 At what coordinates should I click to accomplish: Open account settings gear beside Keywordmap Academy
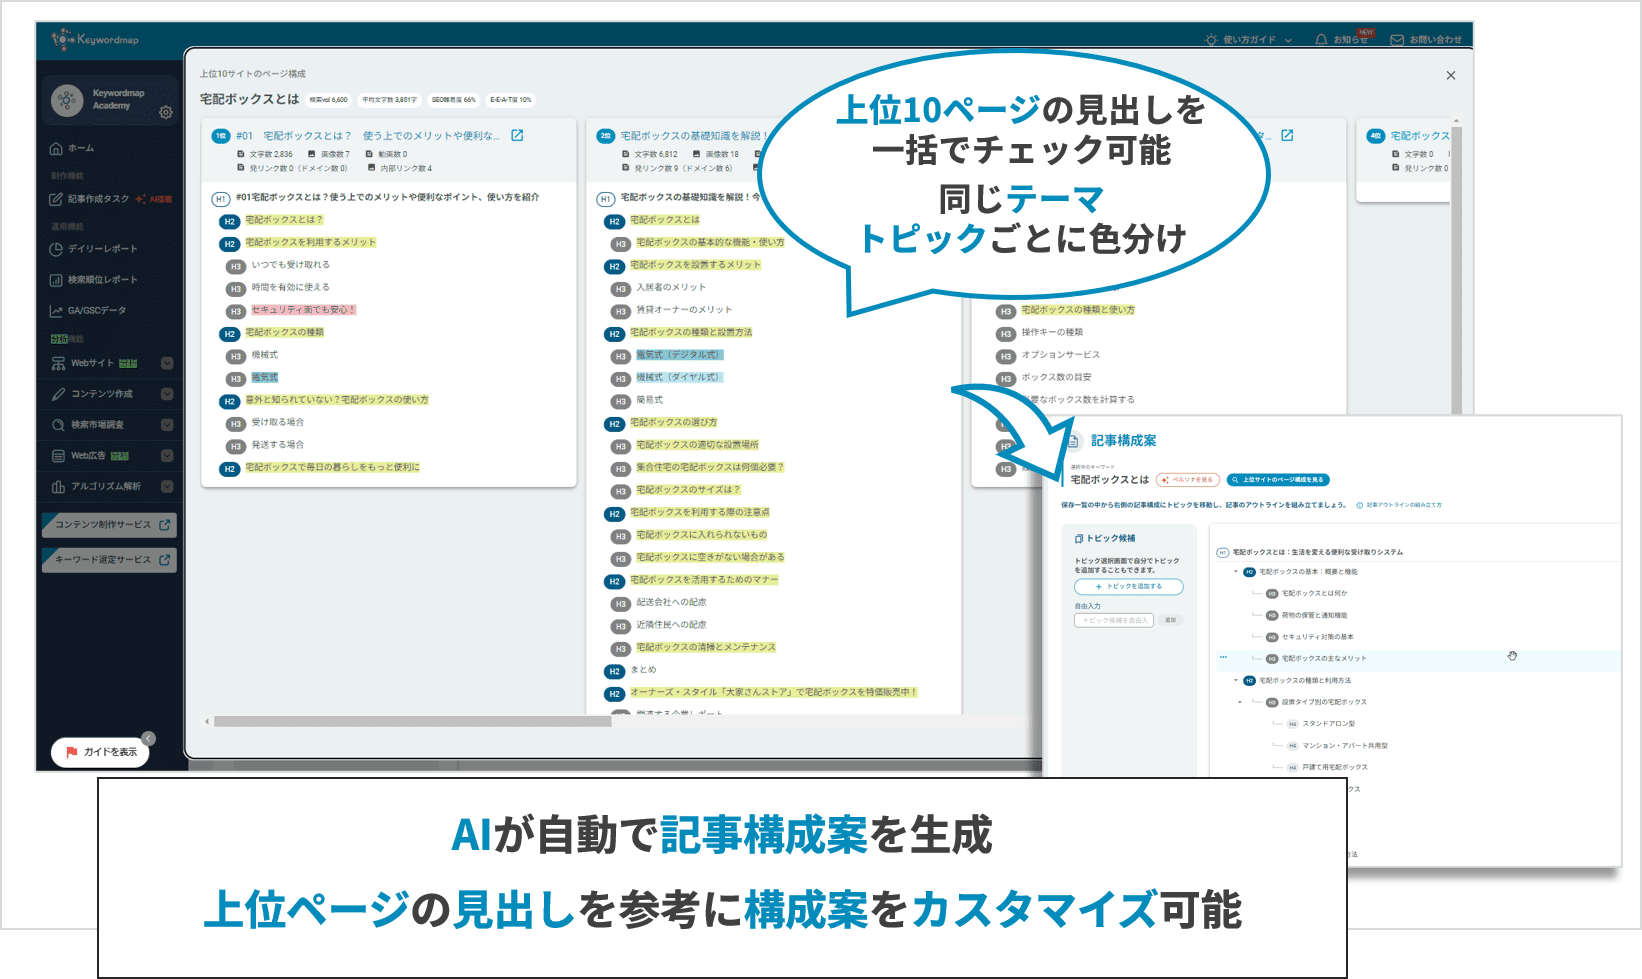coord(166,112)
